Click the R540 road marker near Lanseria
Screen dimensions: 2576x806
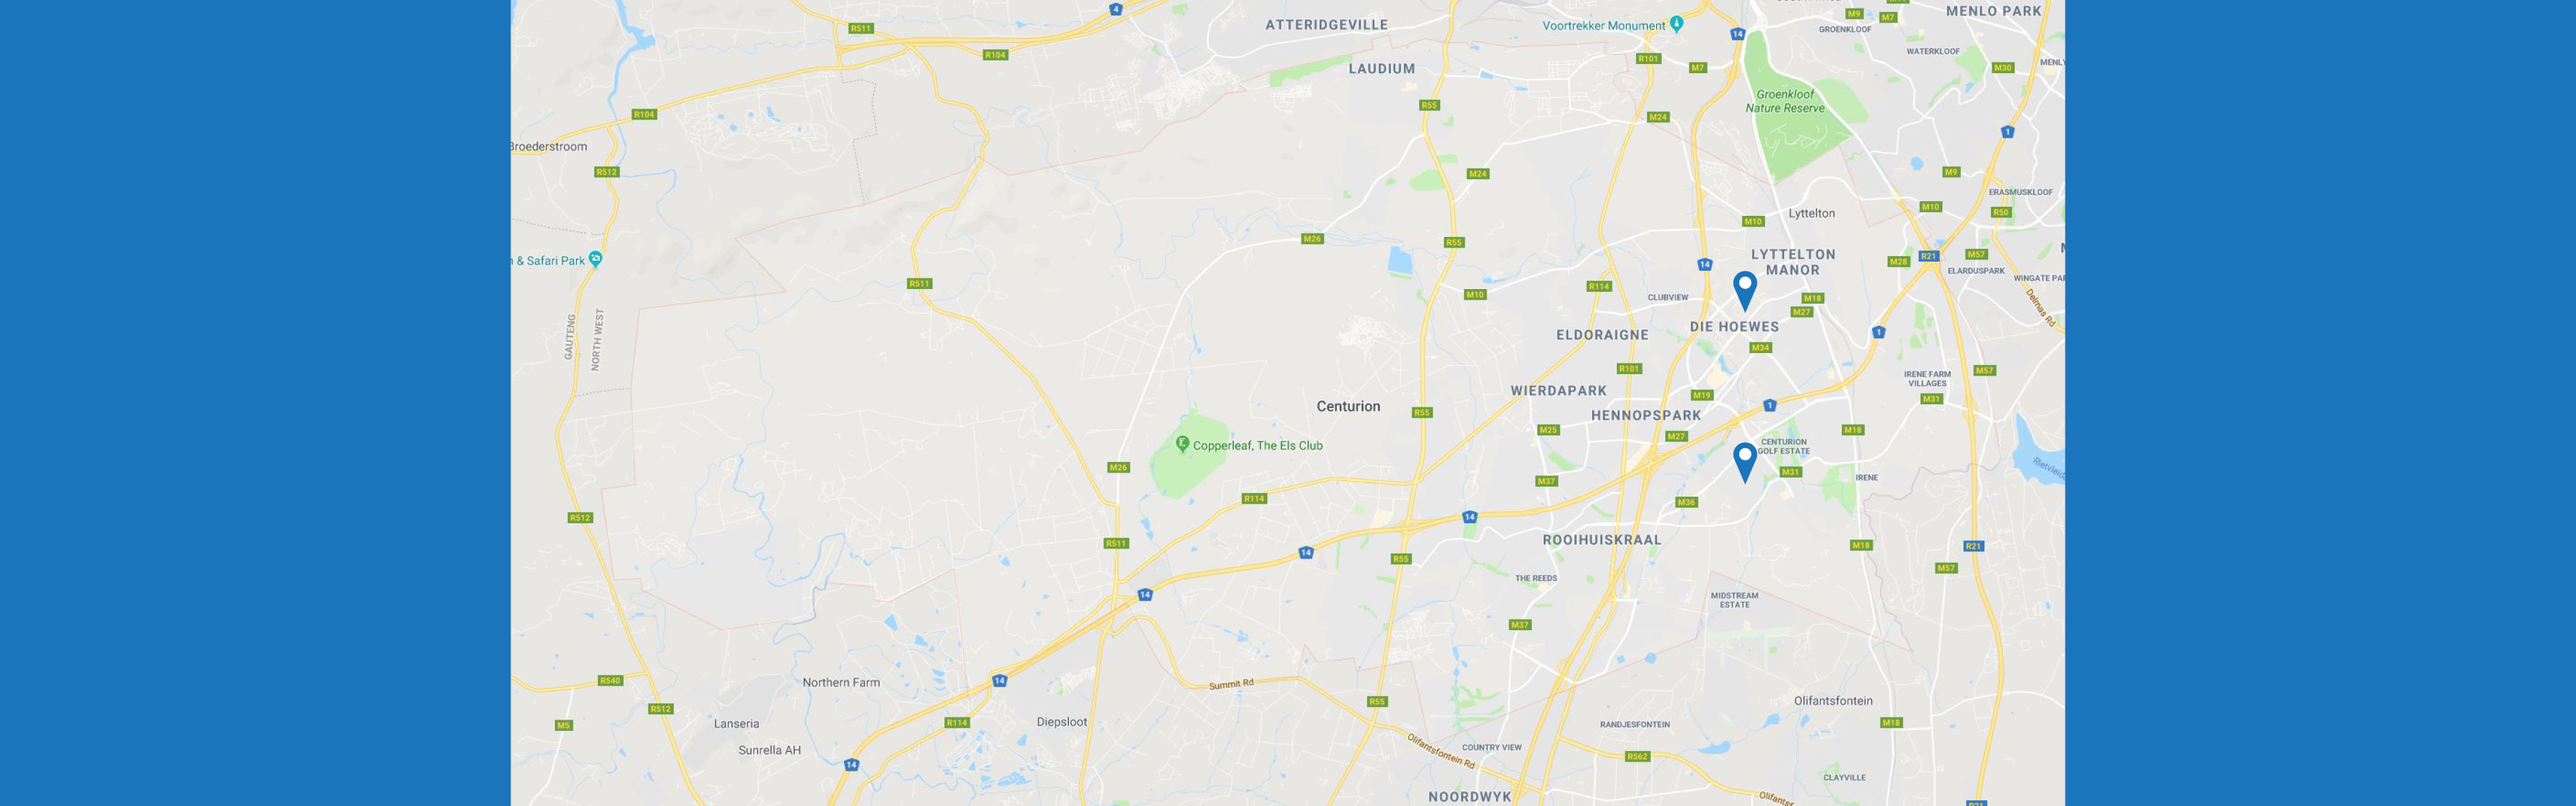(x=610, y=680)
